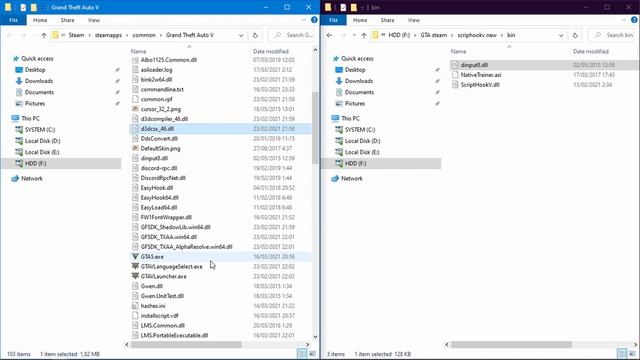This screenshot has width=640, height=360.
Task: Click 'steamapps' breadcrumb in left address bar
Action: point(108,36)
